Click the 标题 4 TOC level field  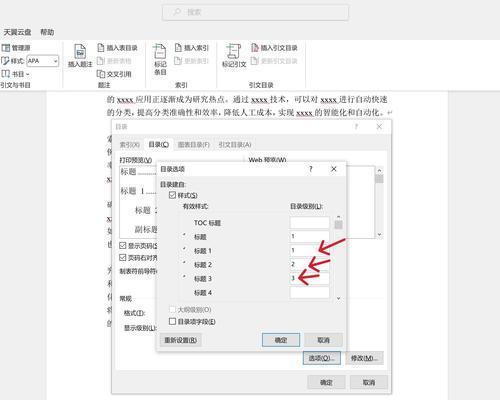tap(310, 293)
